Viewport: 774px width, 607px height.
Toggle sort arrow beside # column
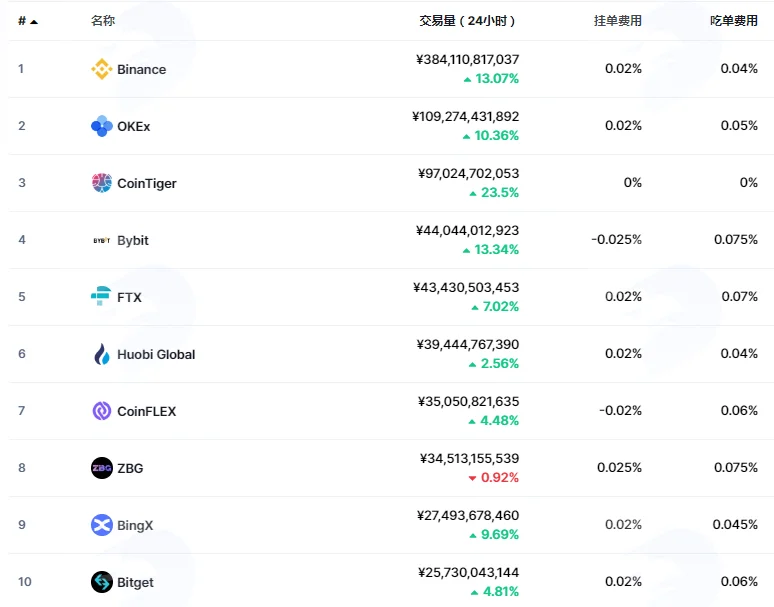(x=34, y=21)
